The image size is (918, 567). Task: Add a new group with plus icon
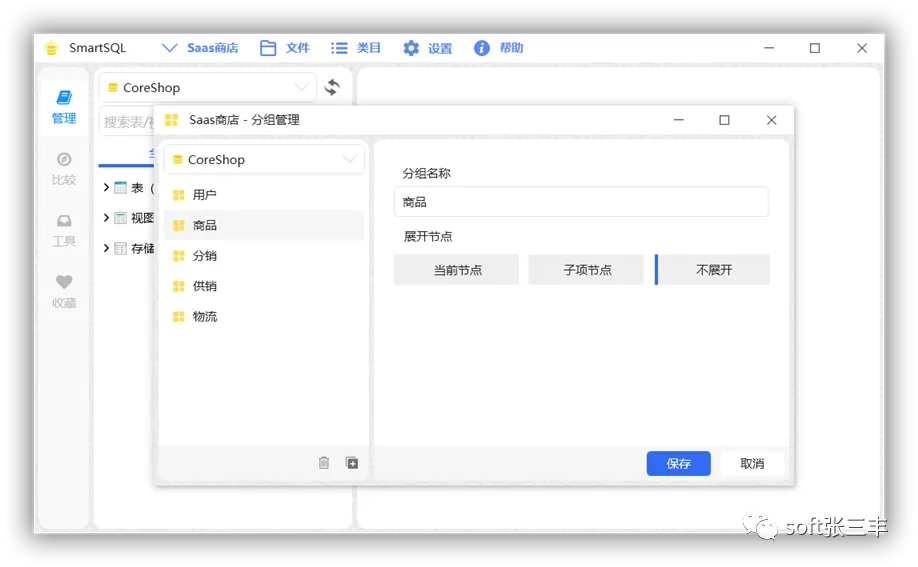click(x=352, y=463)
